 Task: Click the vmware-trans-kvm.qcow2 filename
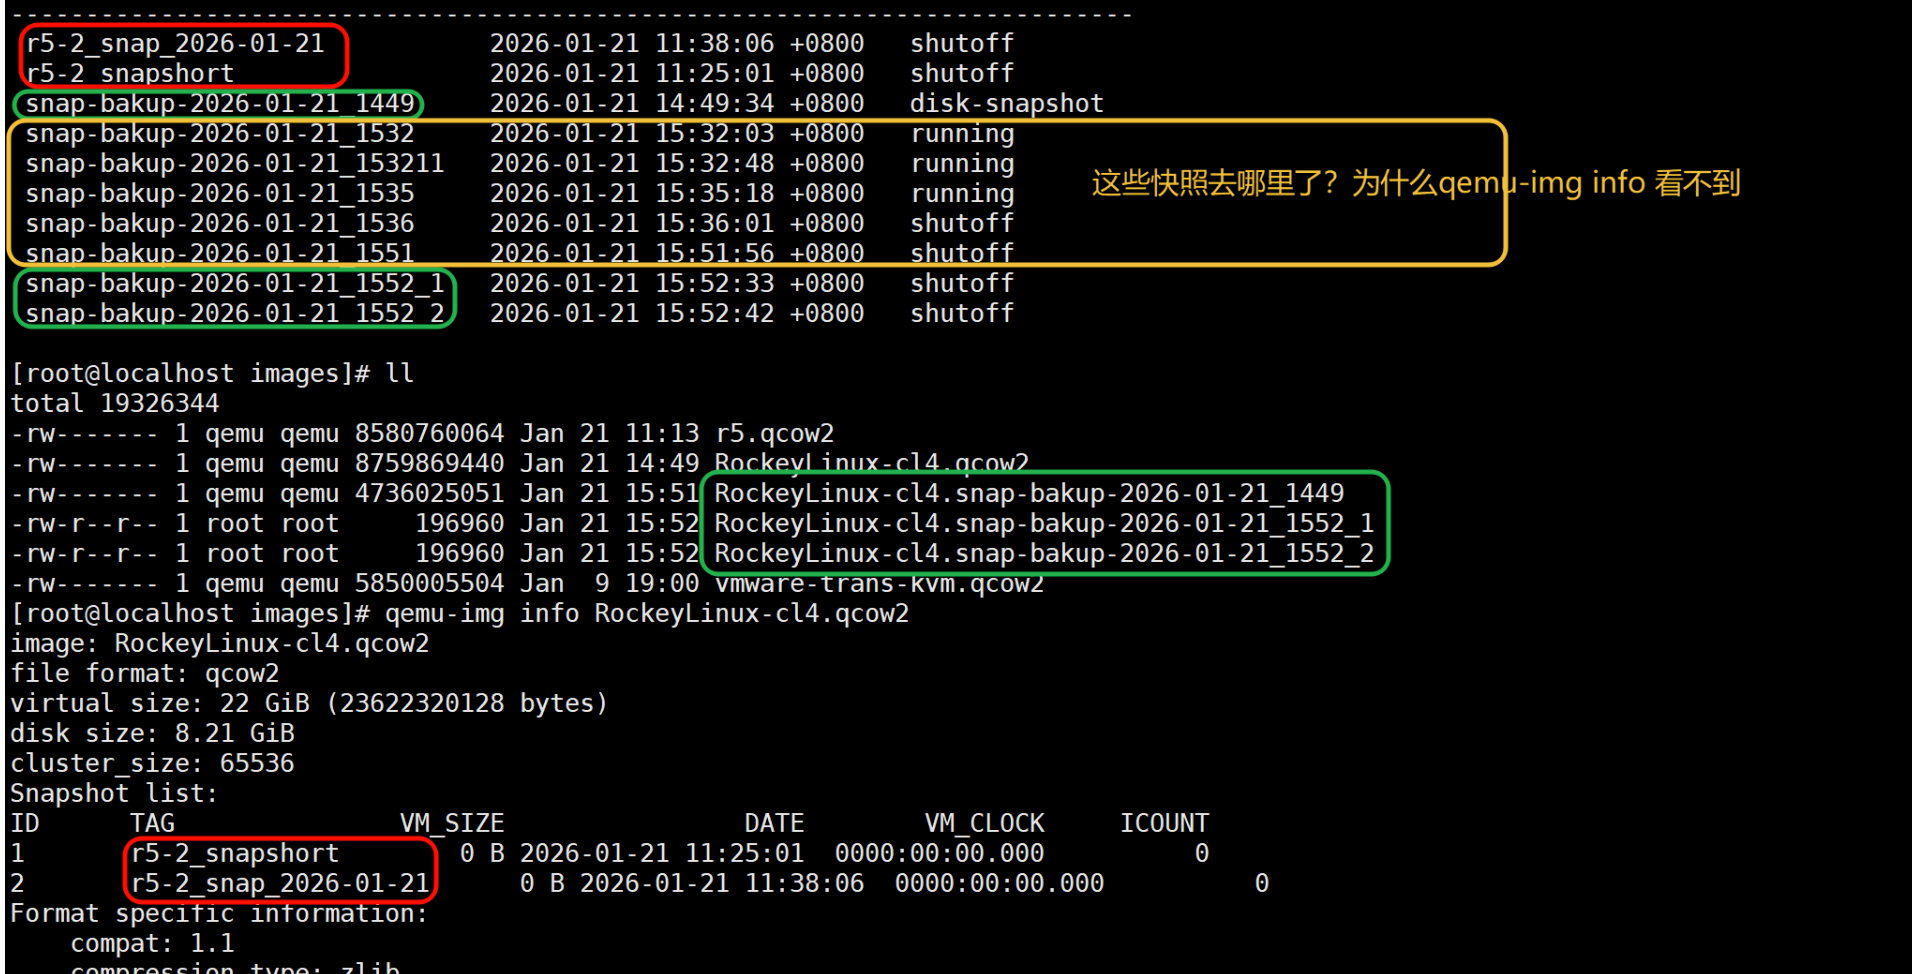tap(878, 584)
